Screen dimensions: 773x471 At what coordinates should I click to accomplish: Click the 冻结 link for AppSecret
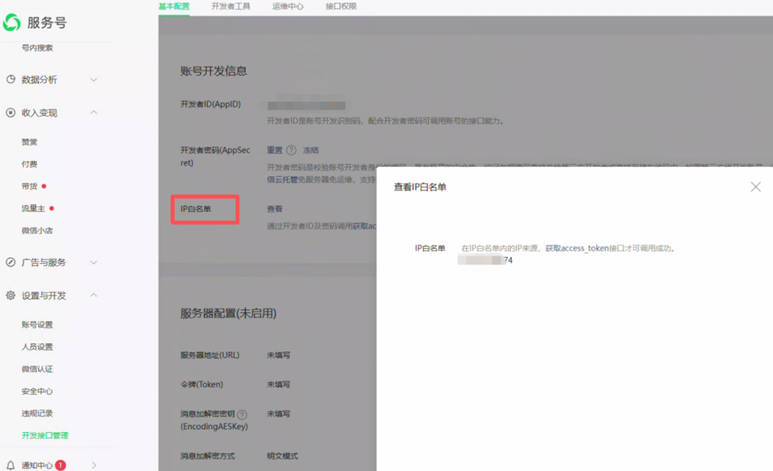[x=311, y=150]
